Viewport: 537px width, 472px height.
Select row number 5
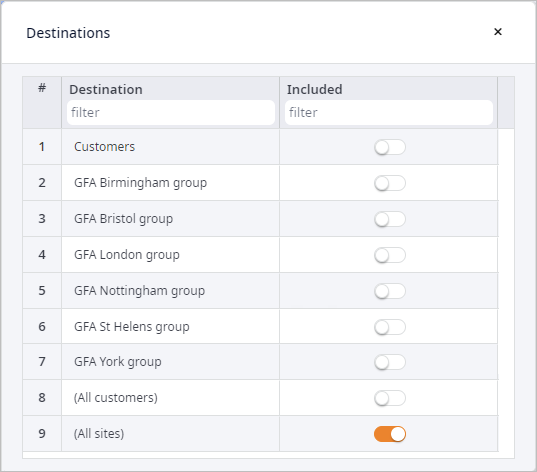tap(42, 291)
